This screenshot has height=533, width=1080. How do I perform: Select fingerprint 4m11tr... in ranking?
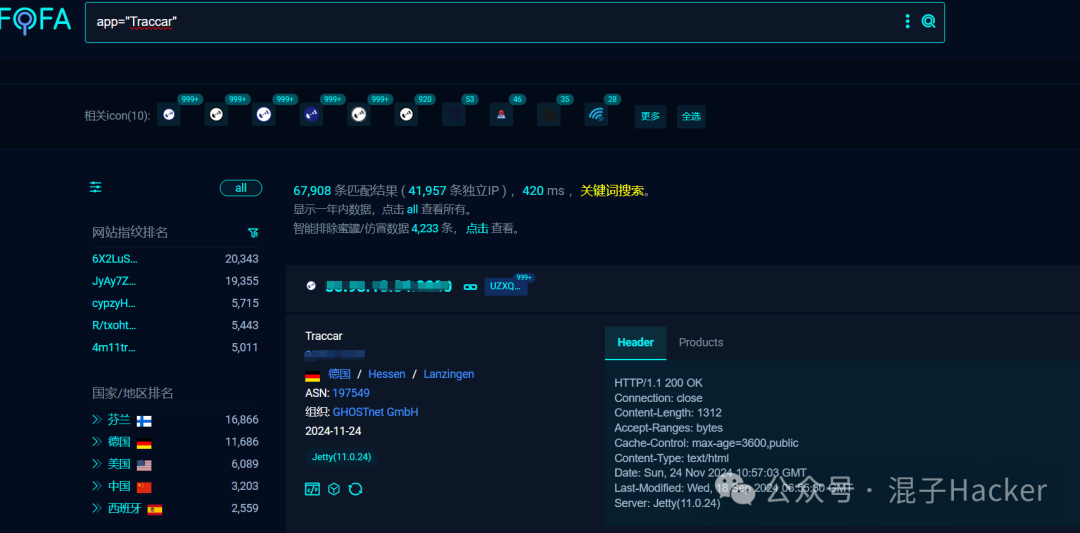(x=114, y=347)
